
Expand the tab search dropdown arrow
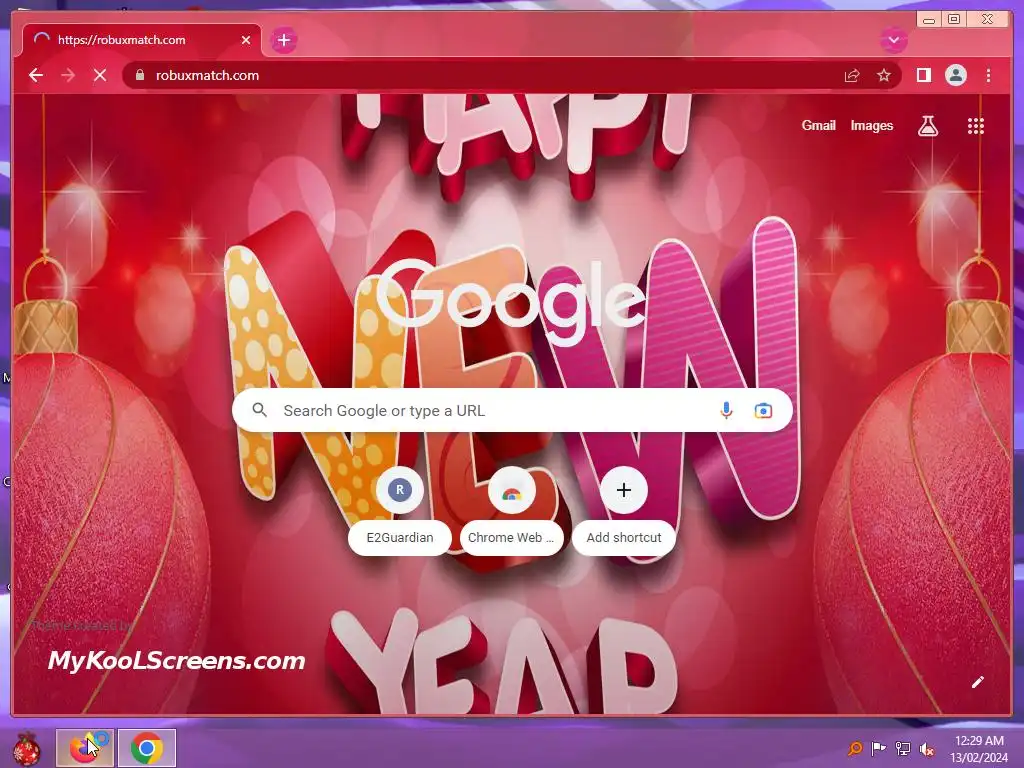(893, 40)
